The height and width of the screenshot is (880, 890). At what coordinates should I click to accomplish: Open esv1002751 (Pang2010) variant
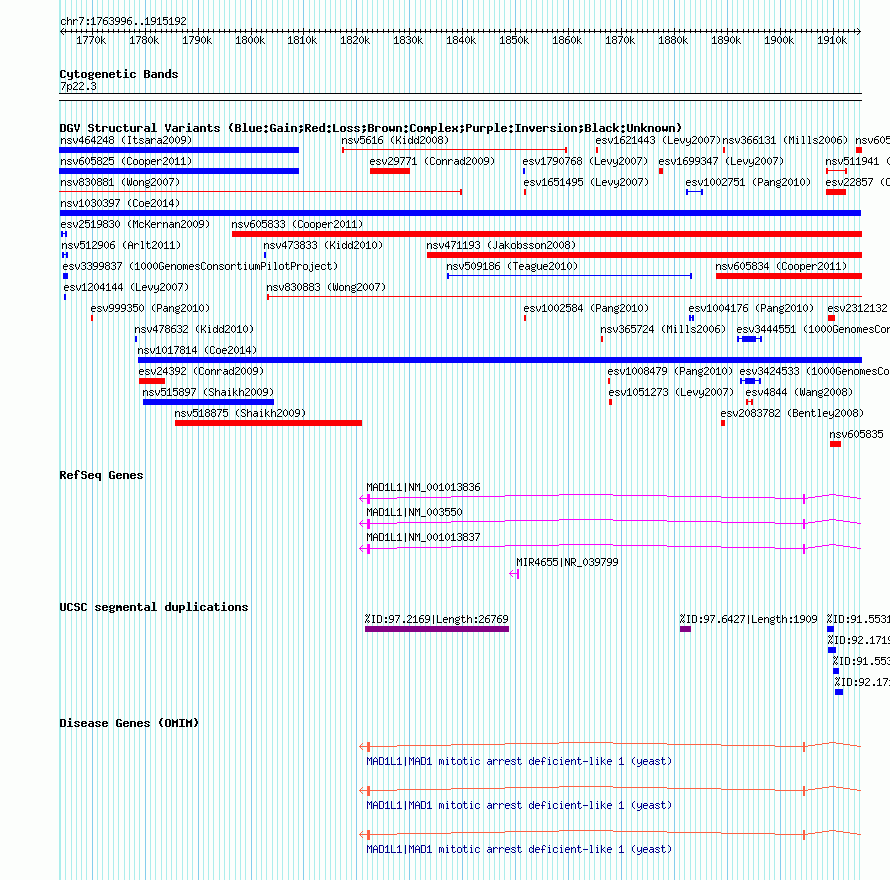coord(748,182)
